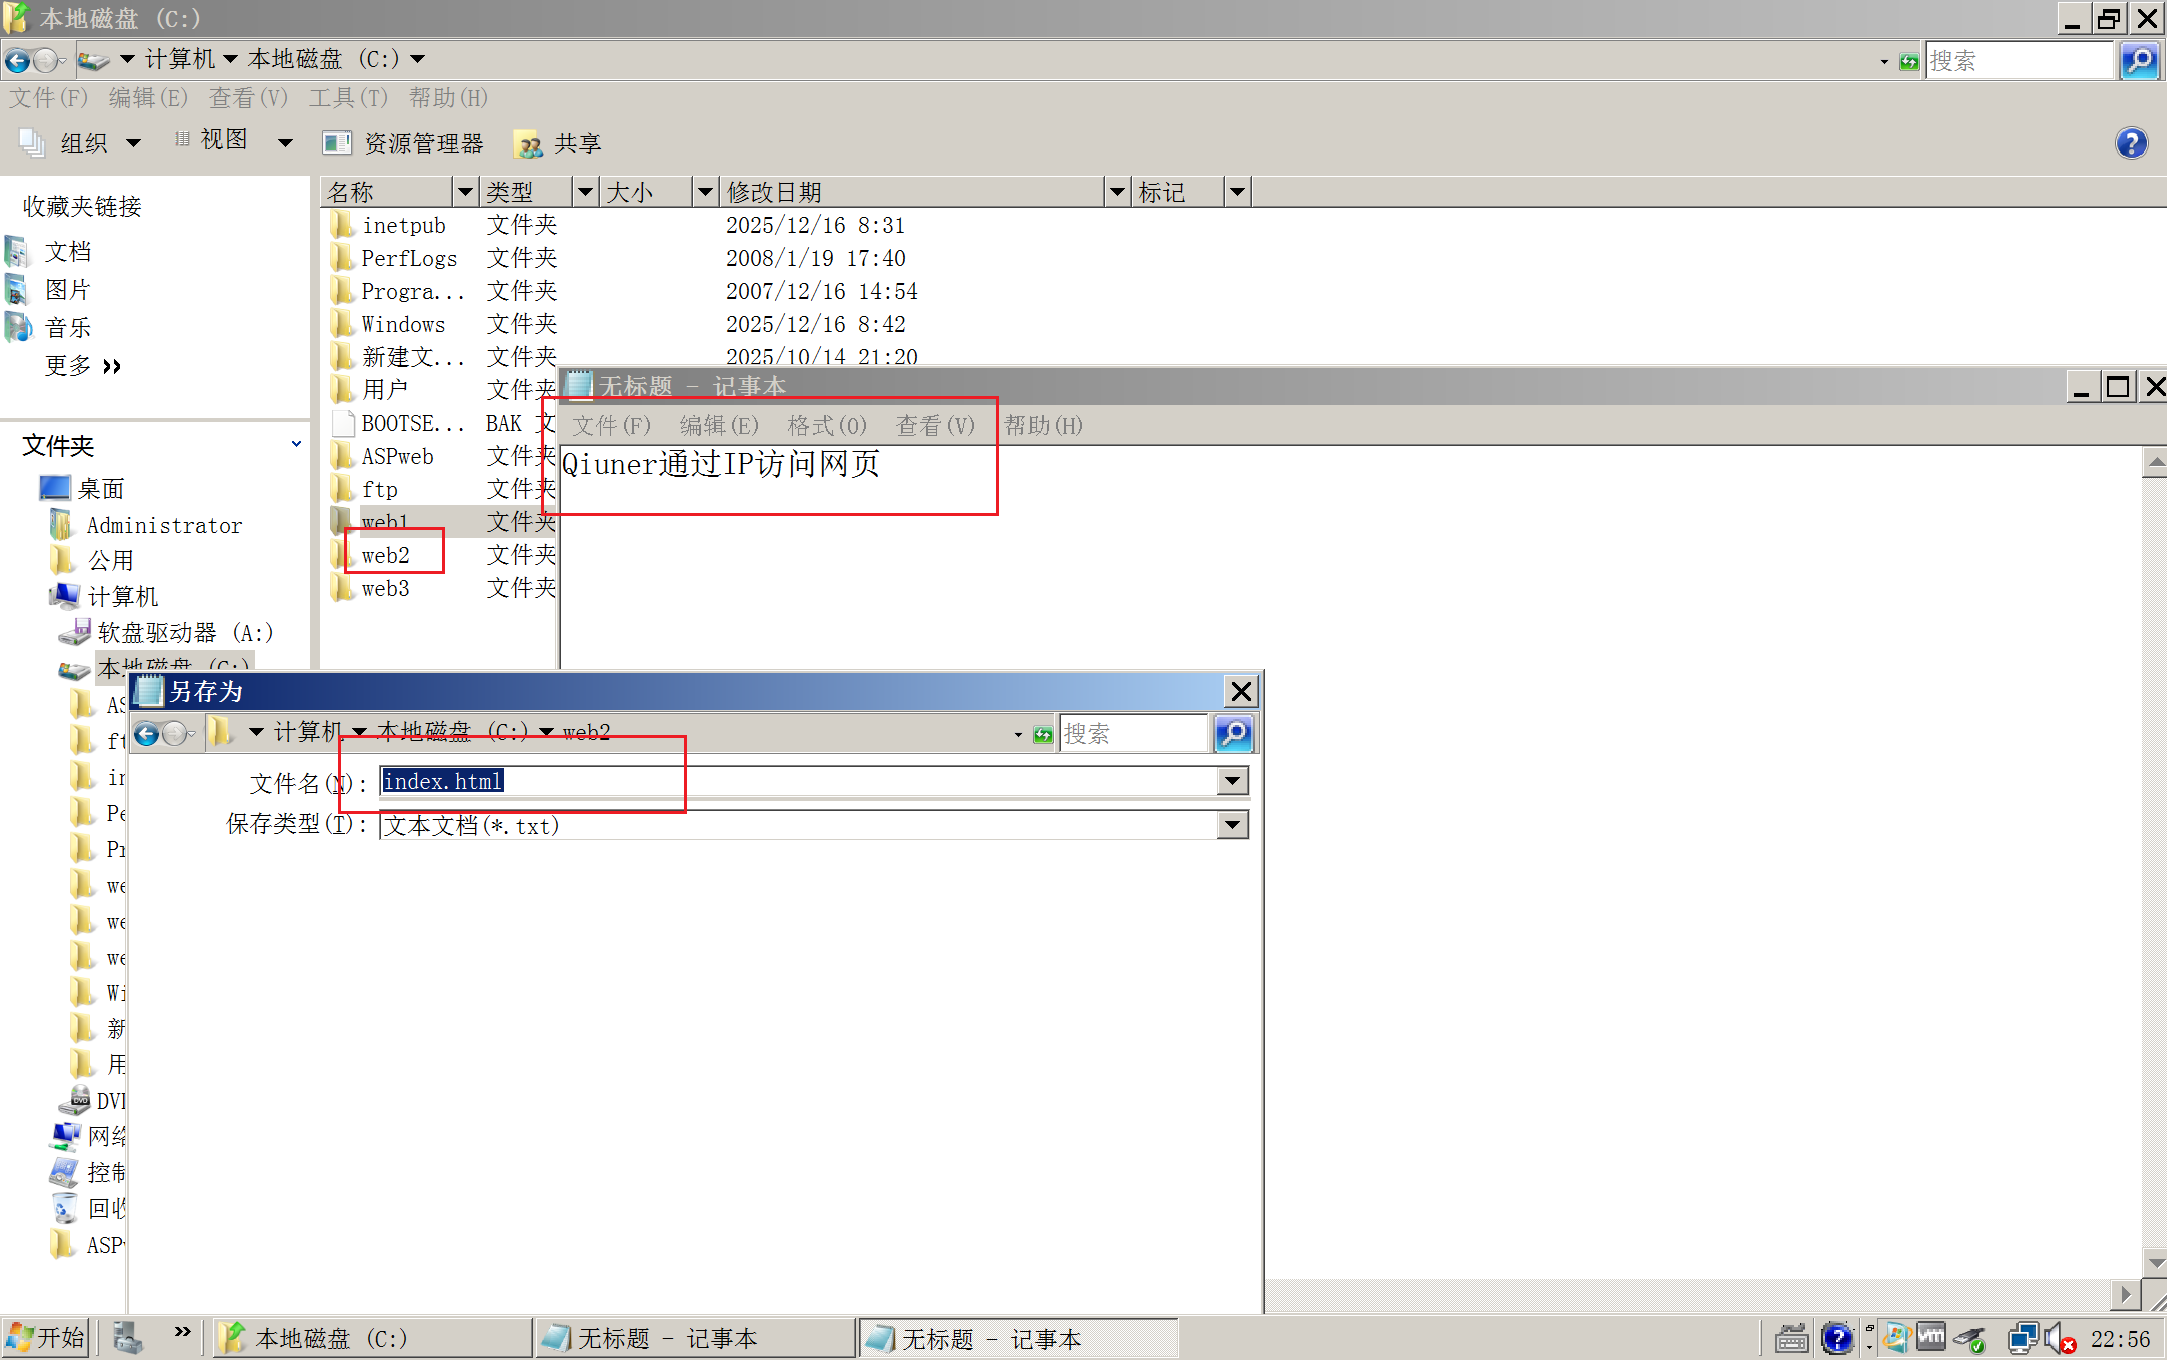Select Administrator in the folder tree

[164, 526]
